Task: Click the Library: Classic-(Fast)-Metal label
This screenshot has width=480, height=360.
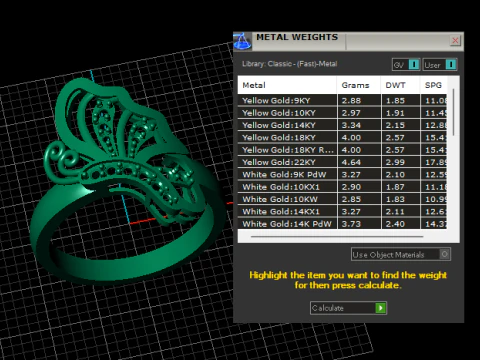Action: (x=289, y=64)
